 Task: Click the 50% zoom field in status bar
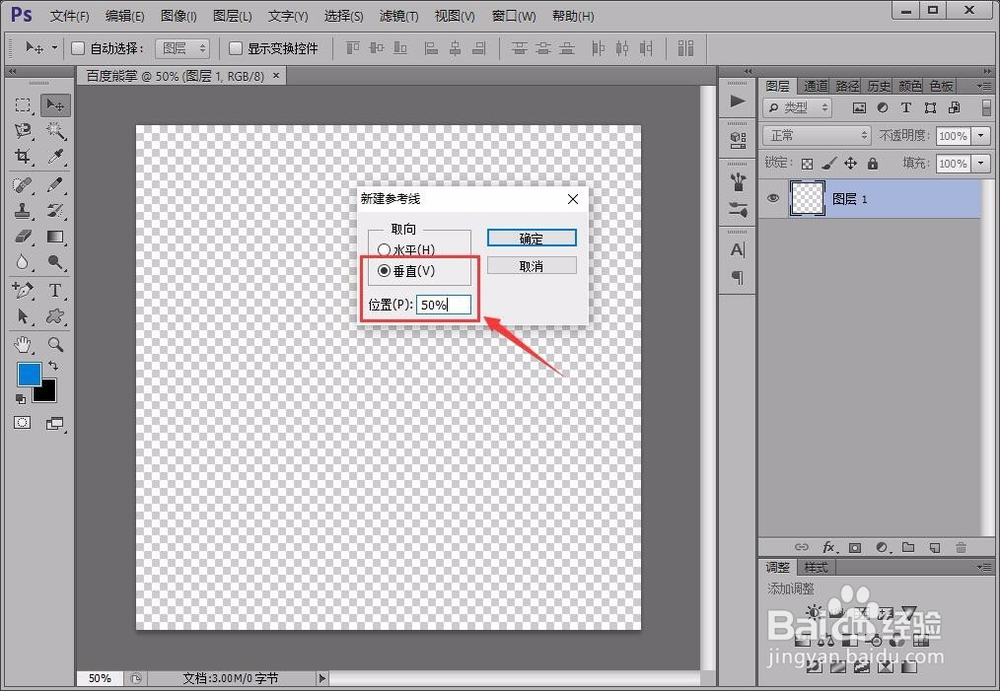[x=100, y=678]
